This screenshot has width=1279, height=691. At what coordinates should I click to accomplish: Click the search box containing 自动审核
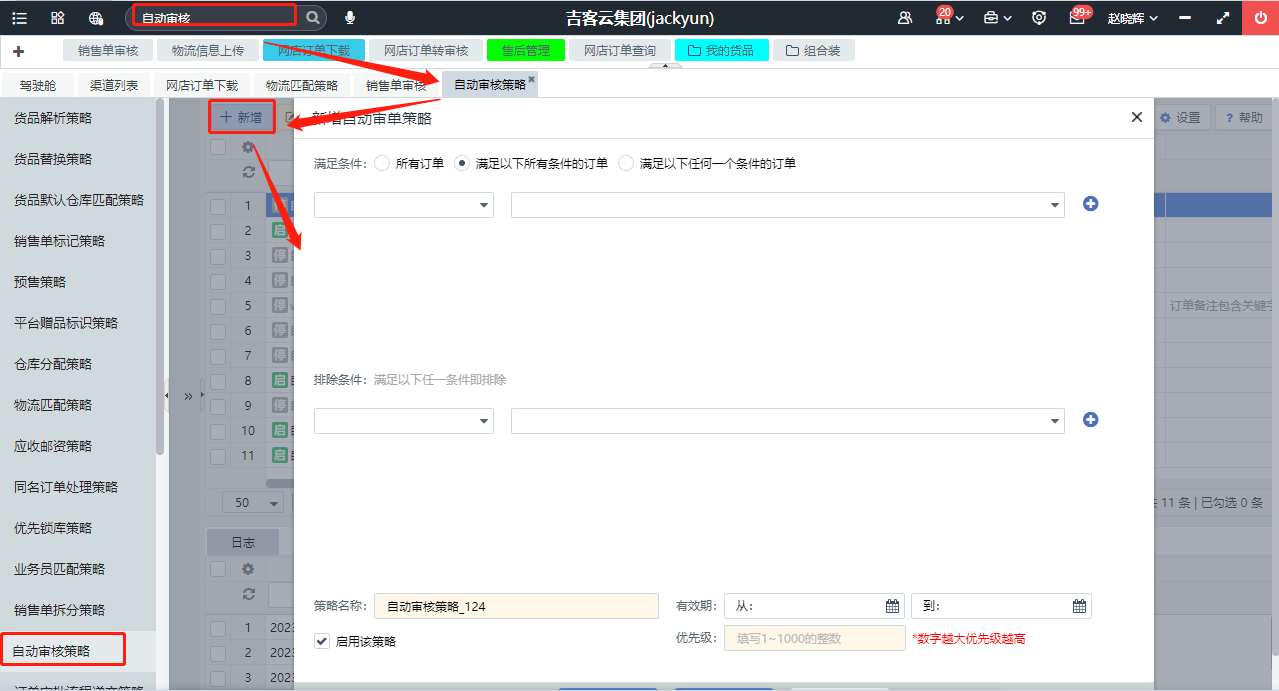point(214,16)
